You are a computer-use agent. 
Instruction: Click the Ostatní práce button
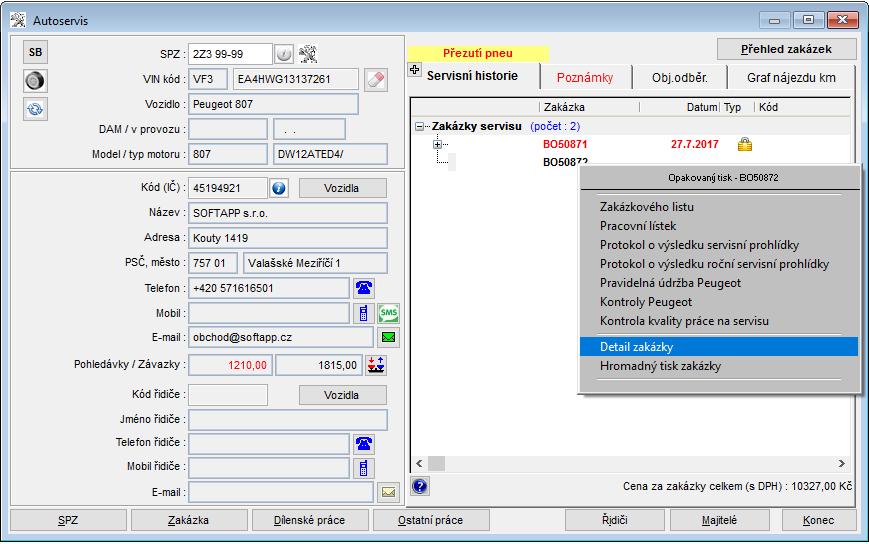pos(431,520)
